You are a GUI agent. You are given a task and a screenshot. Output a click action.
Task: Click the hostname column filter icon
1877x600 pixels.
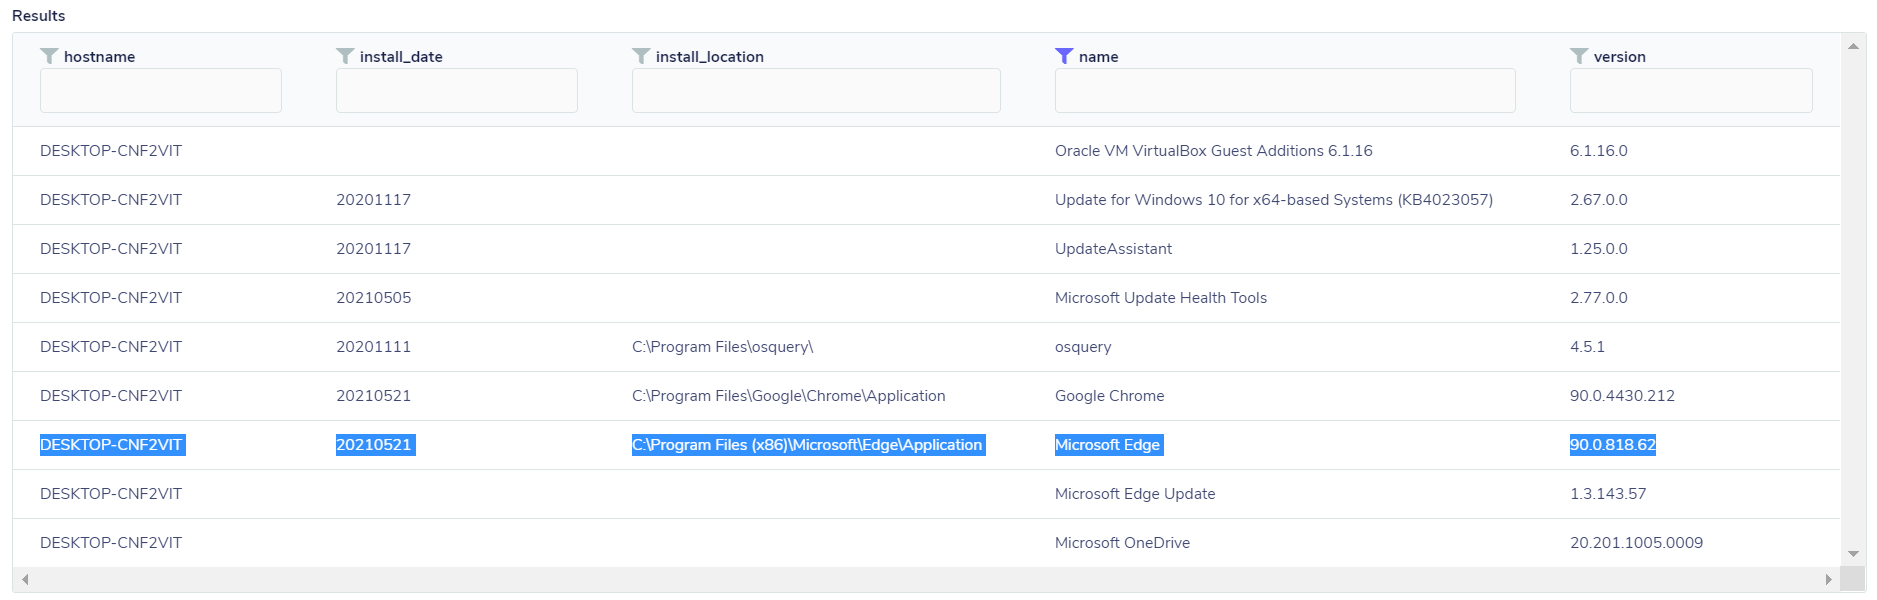pos(49,56)
